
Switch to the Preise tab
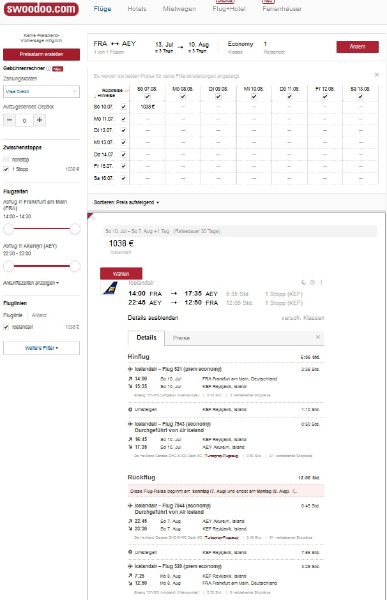(181, 338)
